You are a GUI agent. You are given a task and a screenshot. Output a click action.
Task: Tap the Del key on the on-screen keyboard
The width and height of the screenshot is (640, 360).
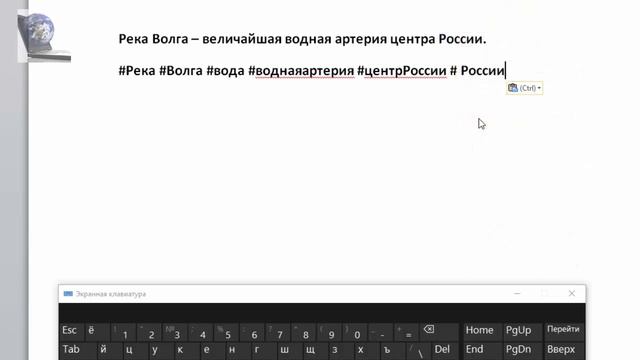tap(446, 351)
